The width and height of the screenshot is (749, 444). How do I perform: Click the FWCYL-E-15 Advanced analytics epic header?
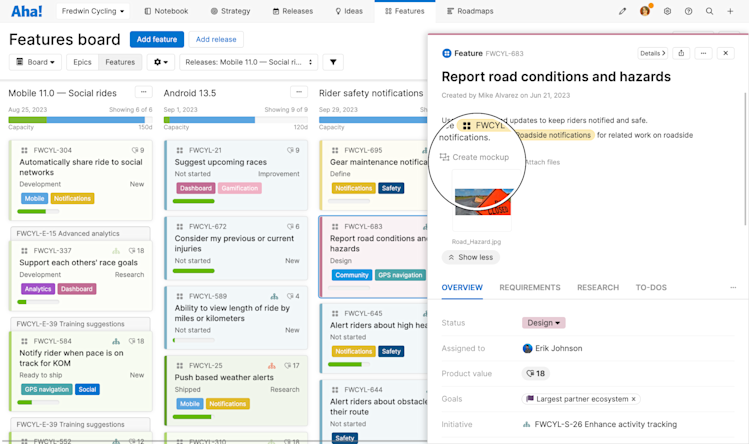click(x=80, y=234)
